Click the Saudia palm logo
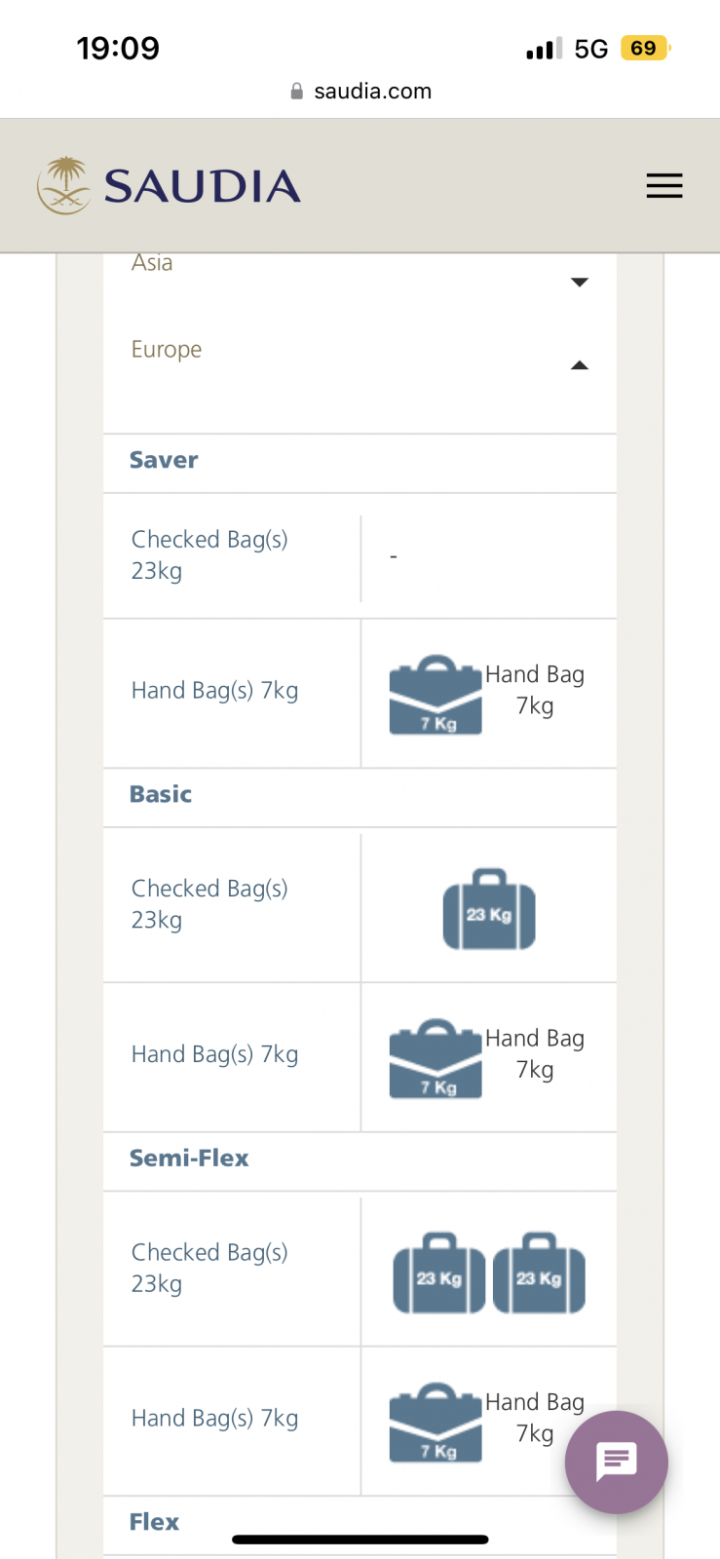Screen dimensions: 720x1559 click(64, 186)
